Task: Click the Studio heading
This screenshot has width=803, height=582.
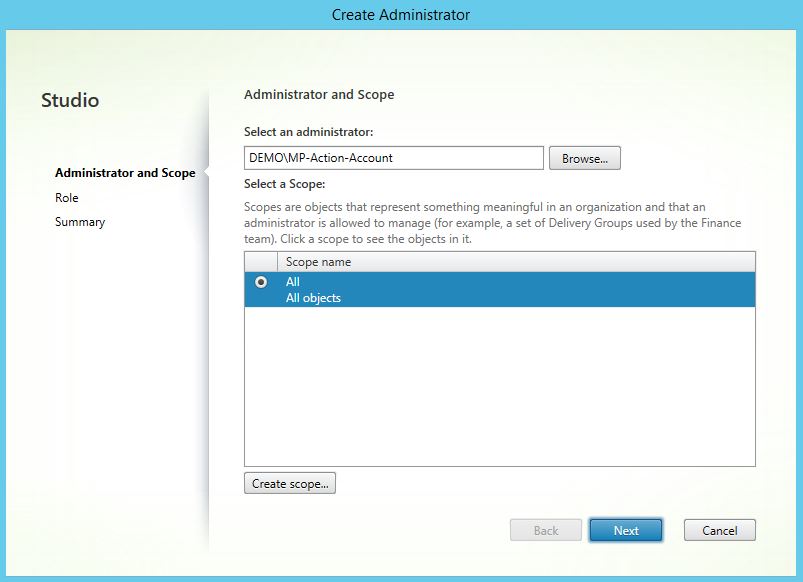Action: 70,101
